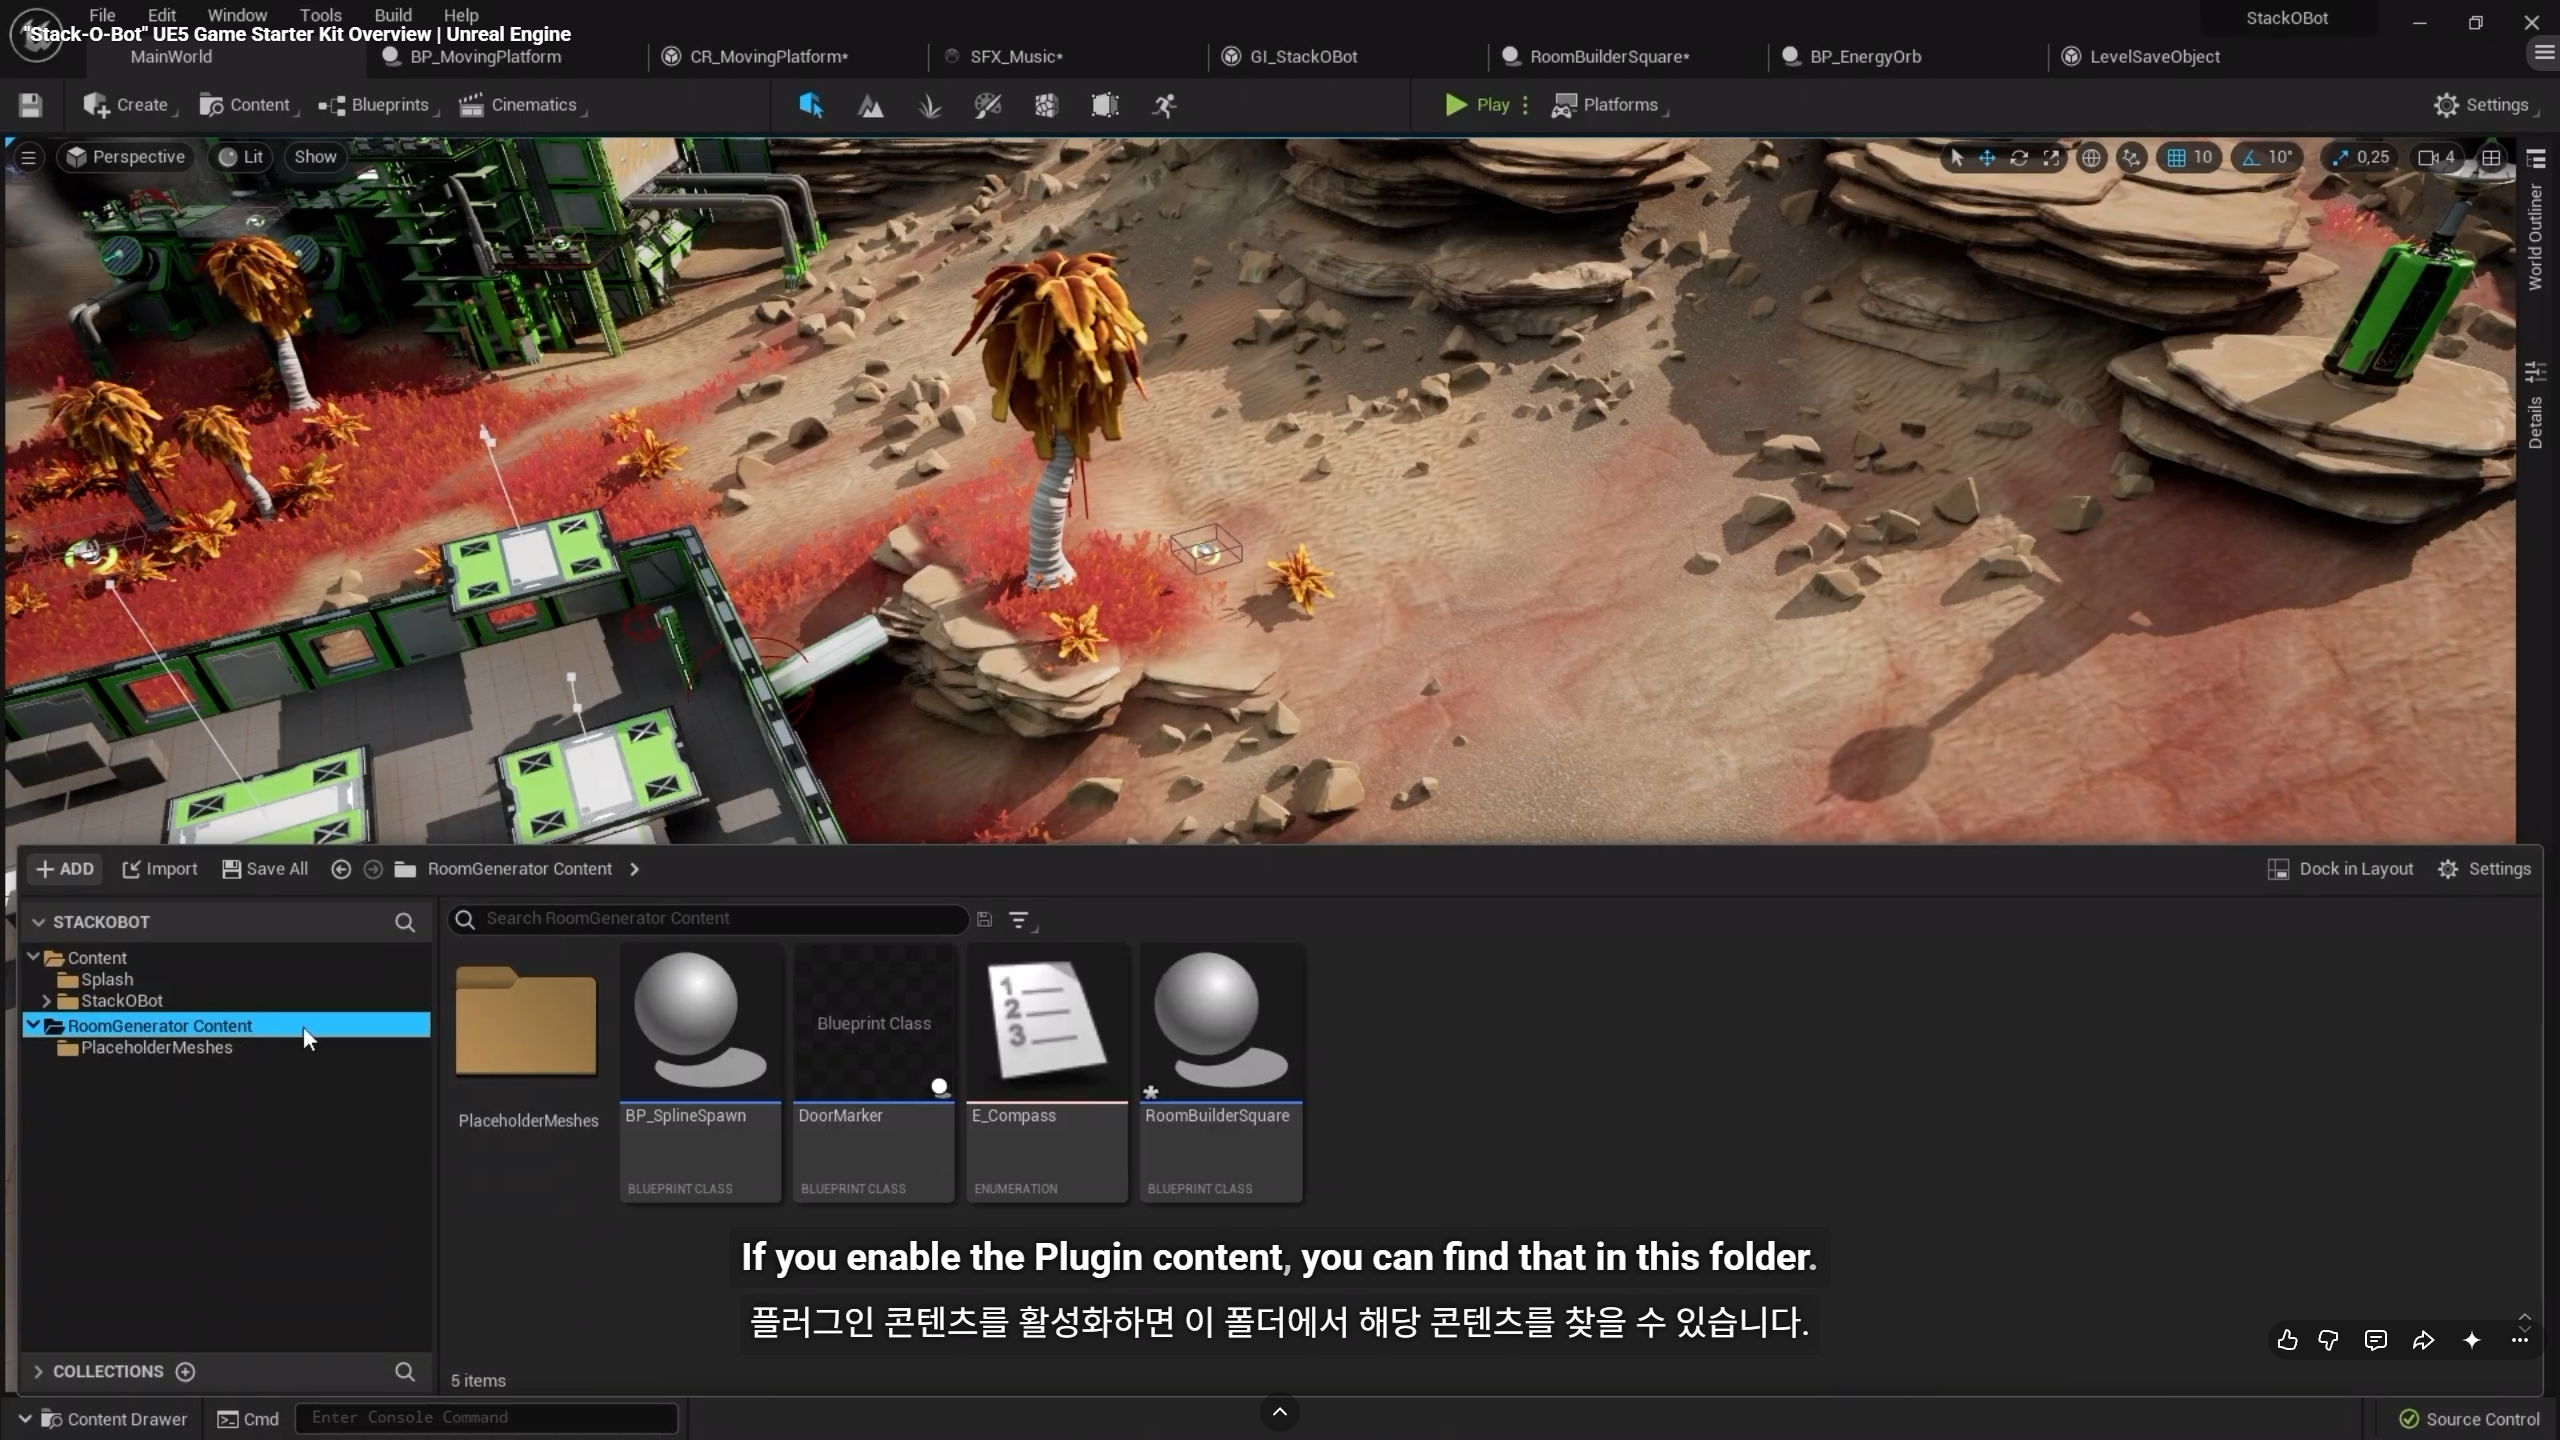Open the World Outliner sidebar tab

[x=2535, y=223]
